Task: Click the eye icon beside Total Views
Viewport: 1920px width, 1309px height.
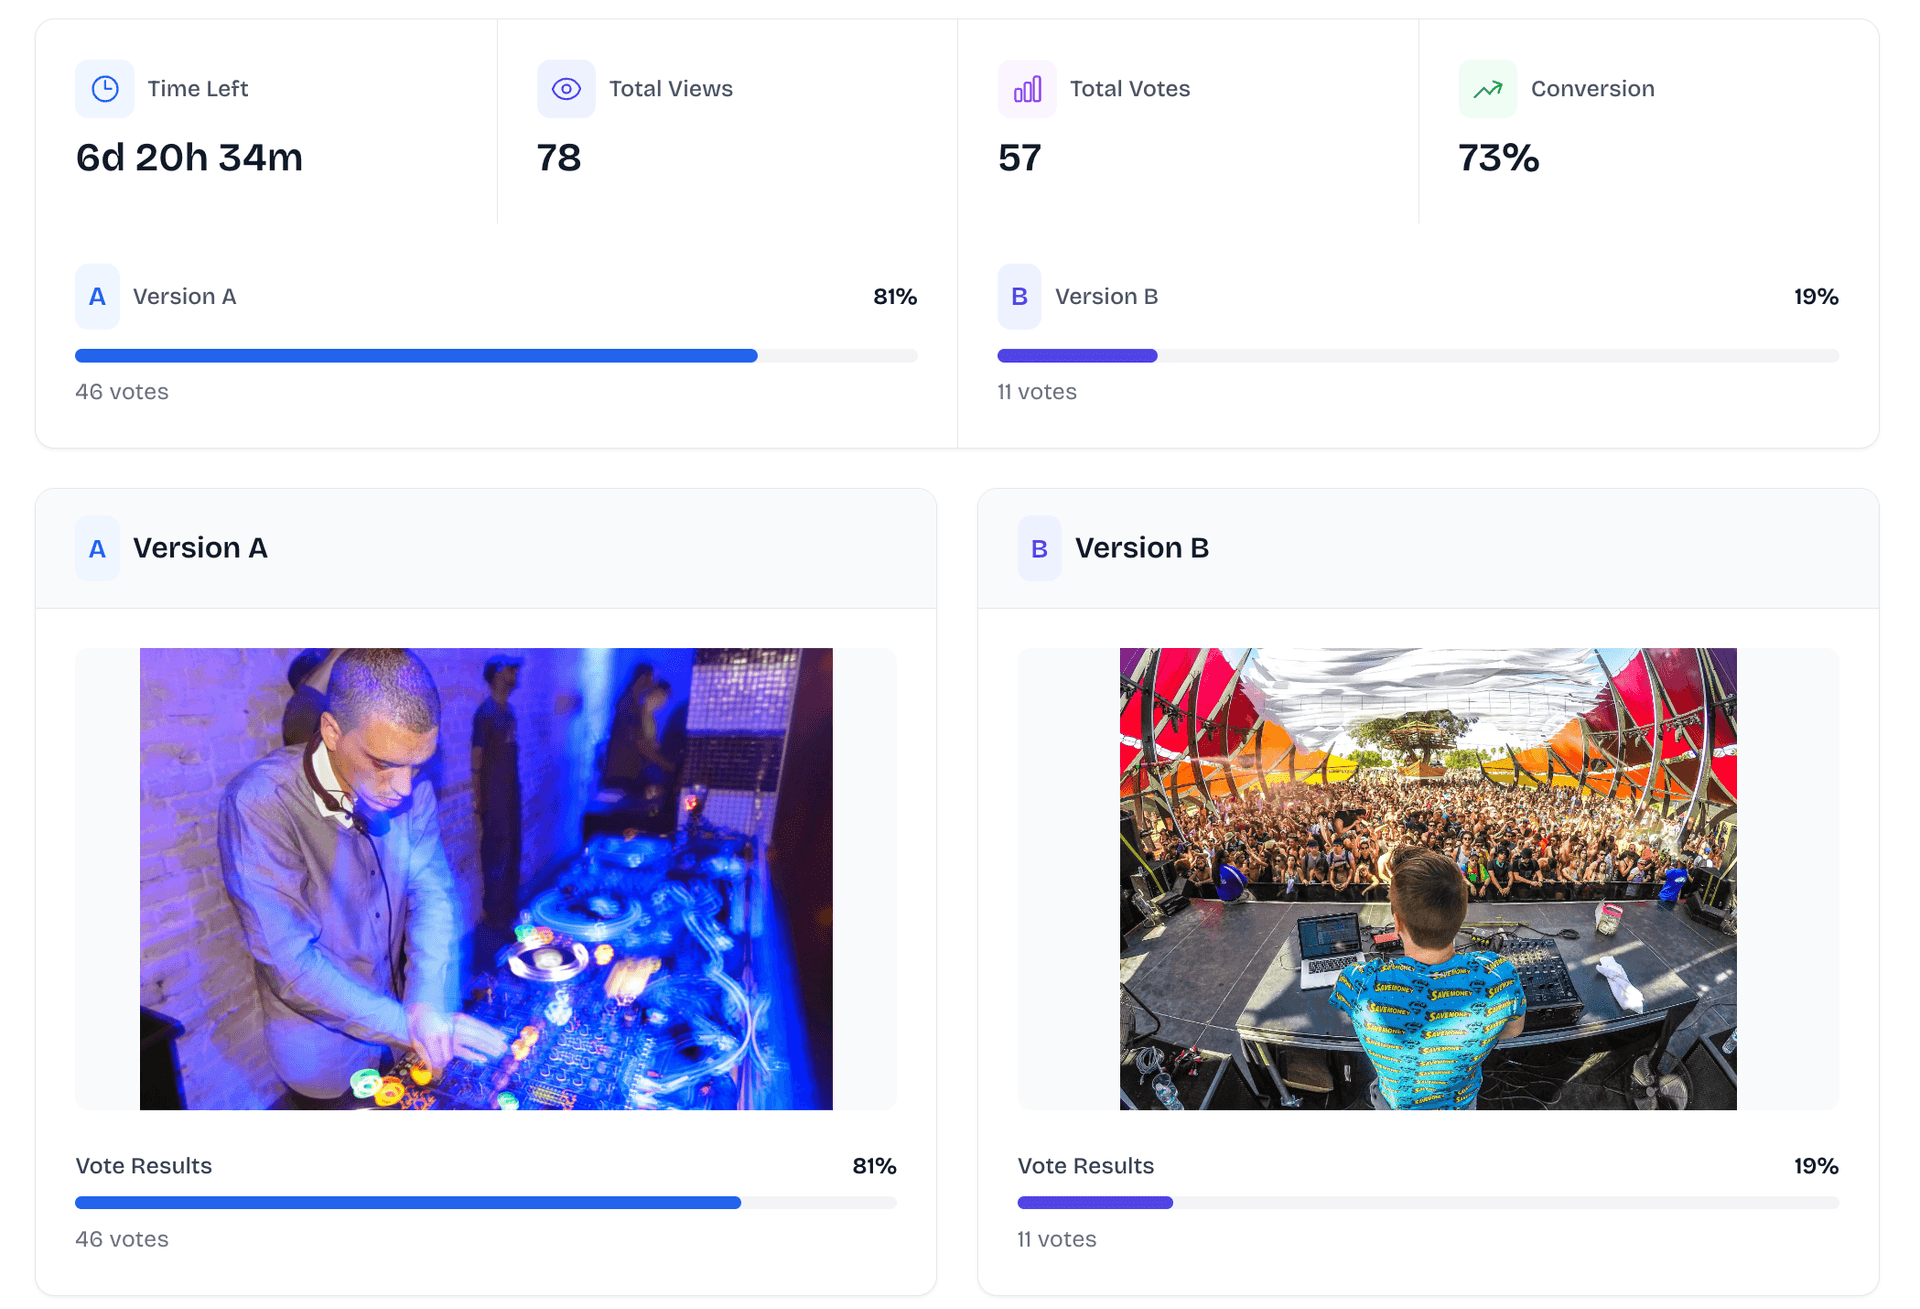Action: click(x=566, y=89)
